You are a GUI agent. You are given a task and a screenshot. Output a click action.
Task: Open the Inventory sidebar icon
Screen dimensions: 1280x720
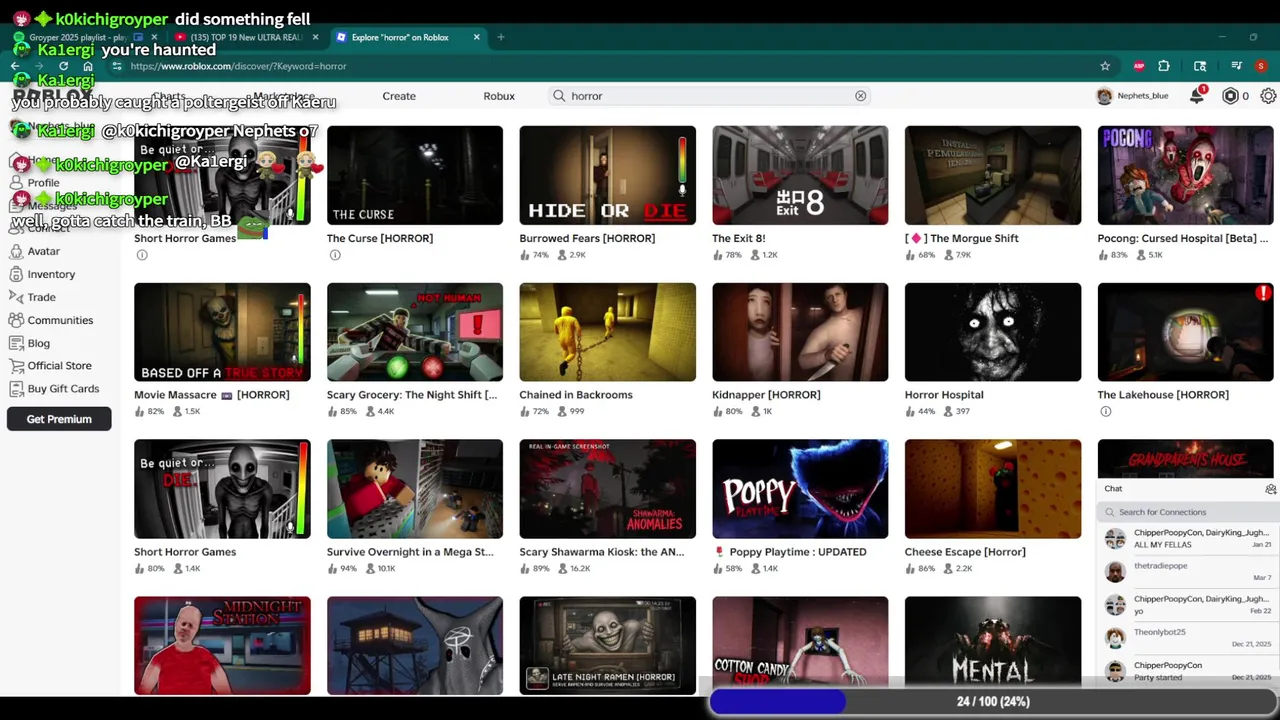tap(16, 274)
